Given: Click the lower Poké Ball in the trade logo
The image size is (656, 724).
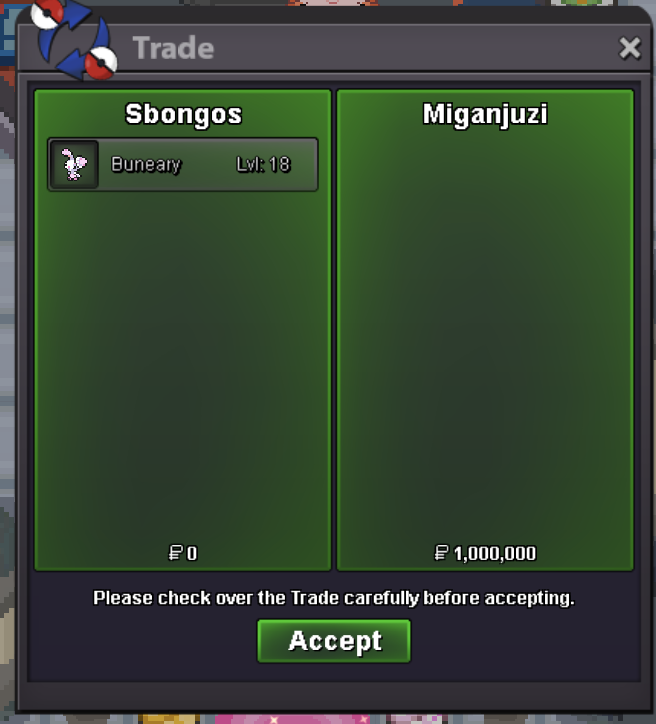Looking at the screenshot, I should pos(101,63).
